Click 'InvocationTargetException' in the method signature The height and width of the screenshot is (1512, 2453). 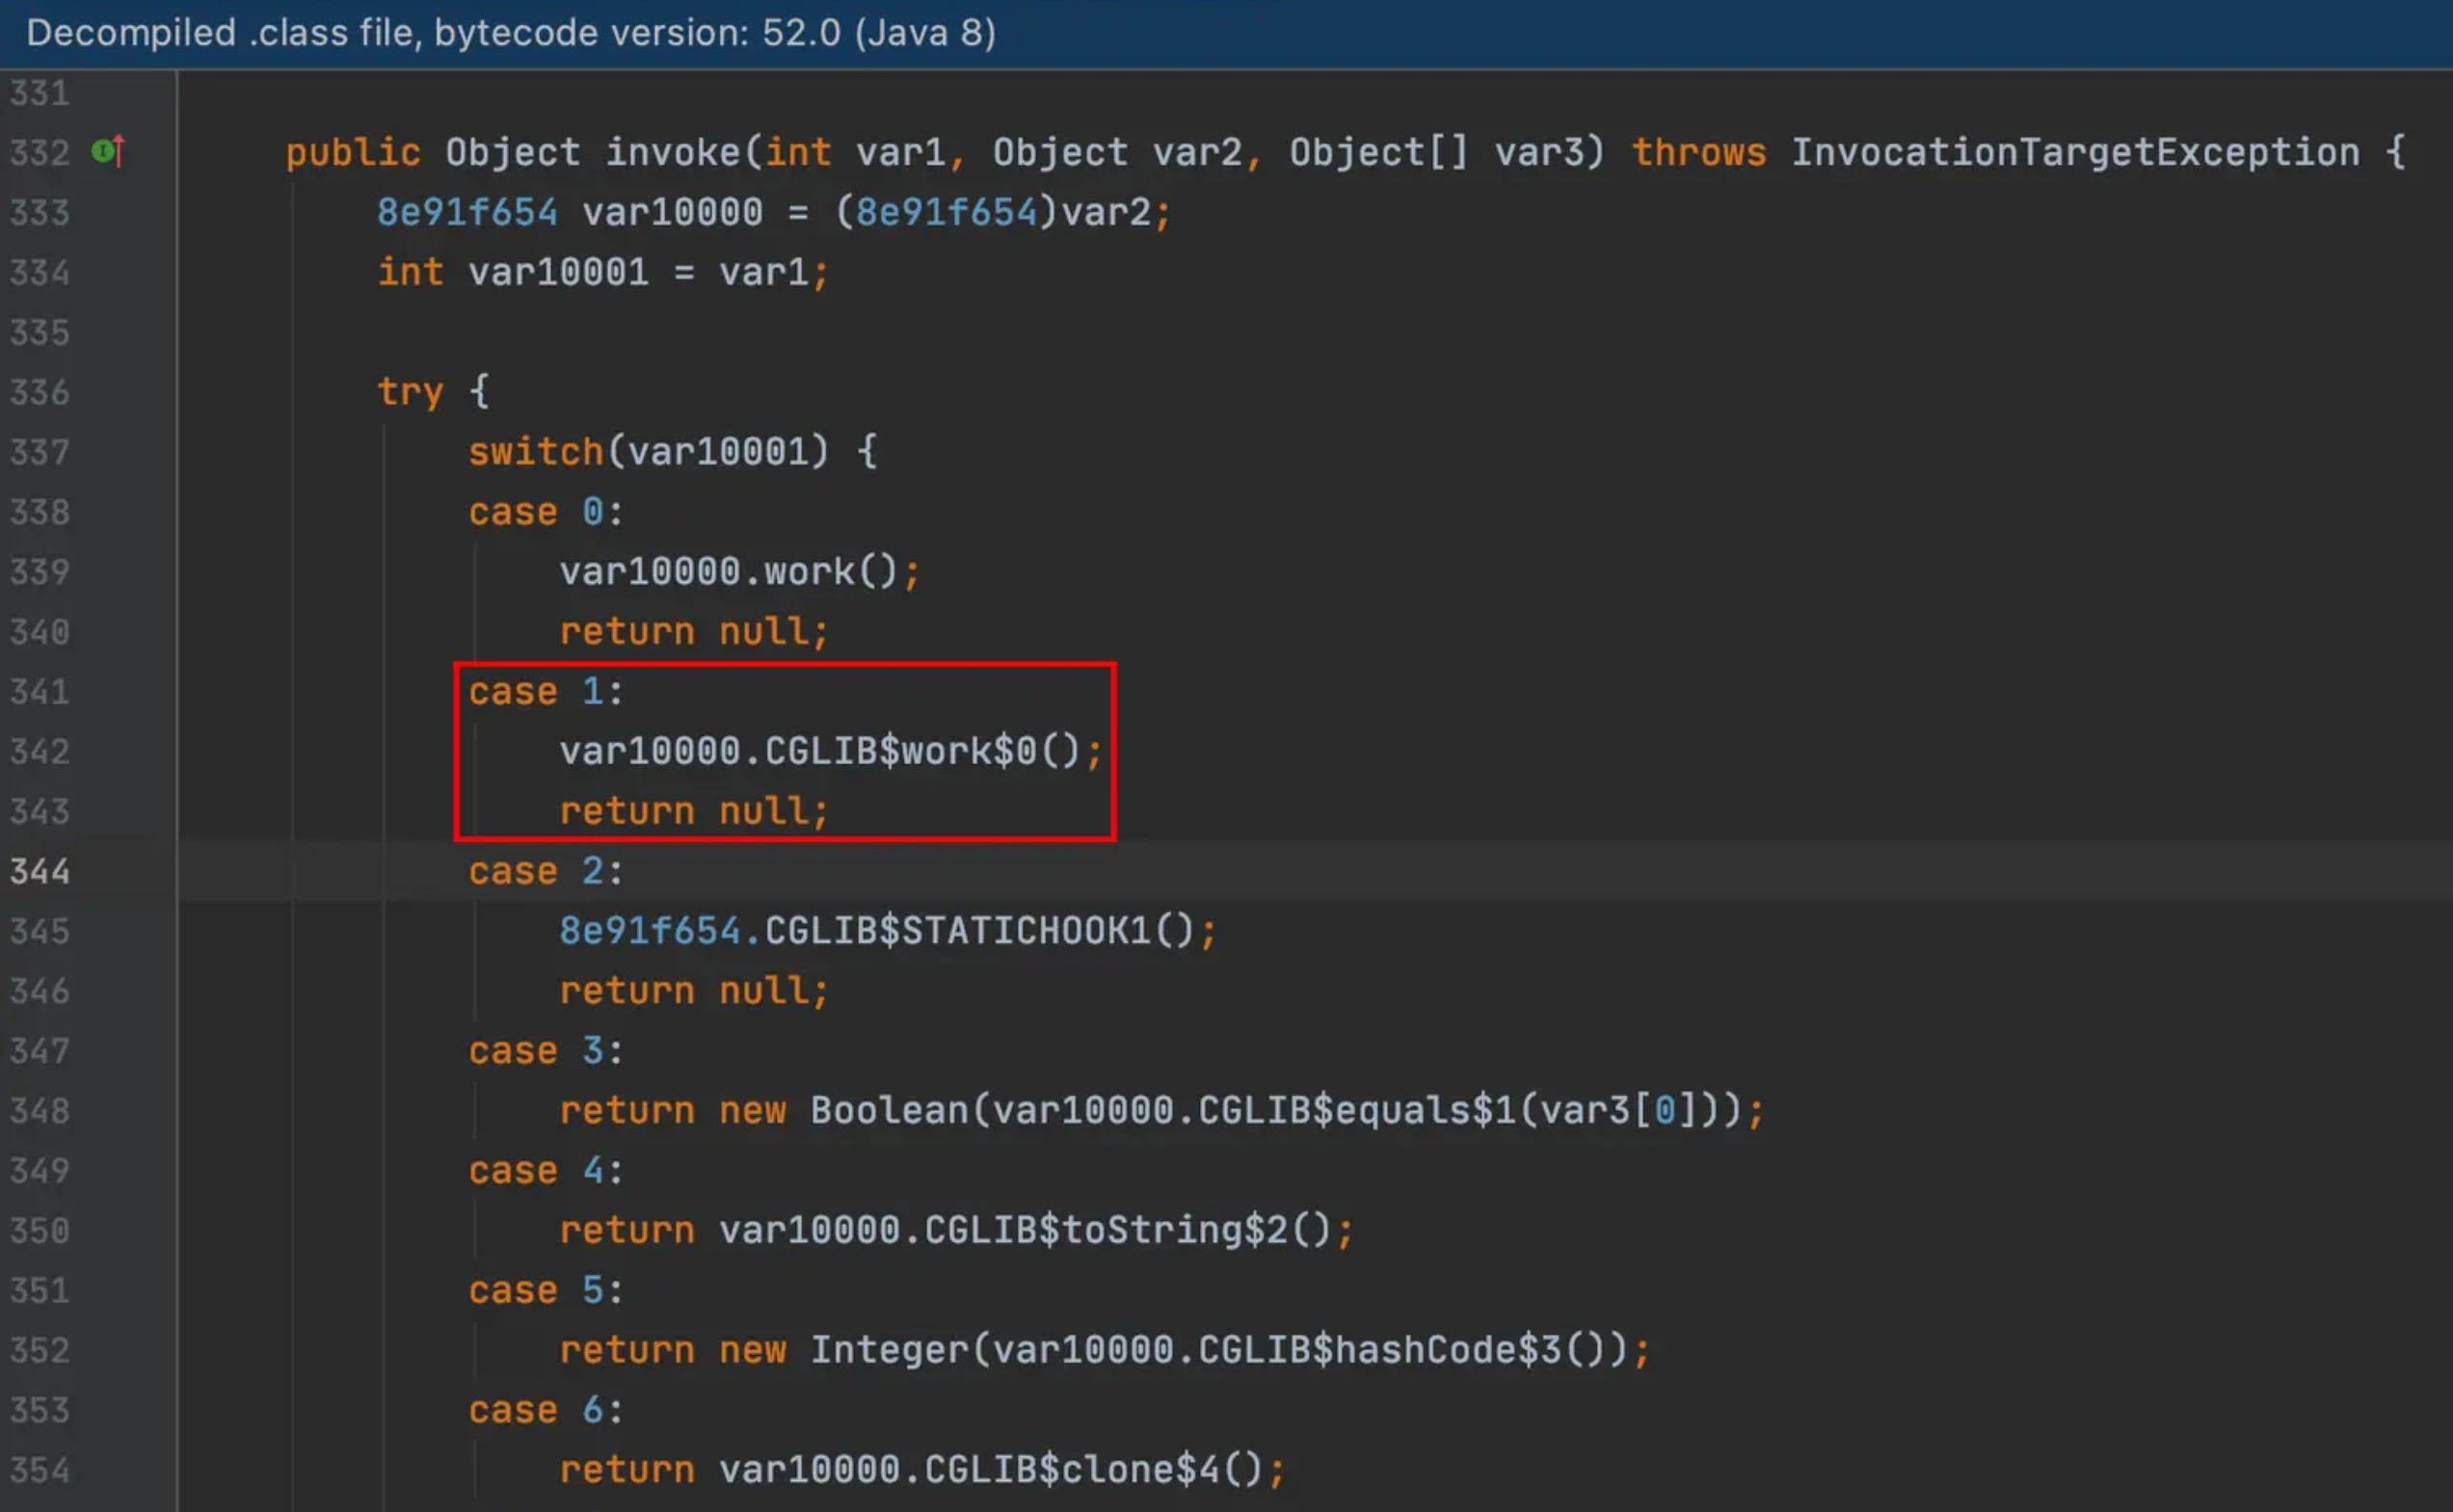(x=2075, y=153)
